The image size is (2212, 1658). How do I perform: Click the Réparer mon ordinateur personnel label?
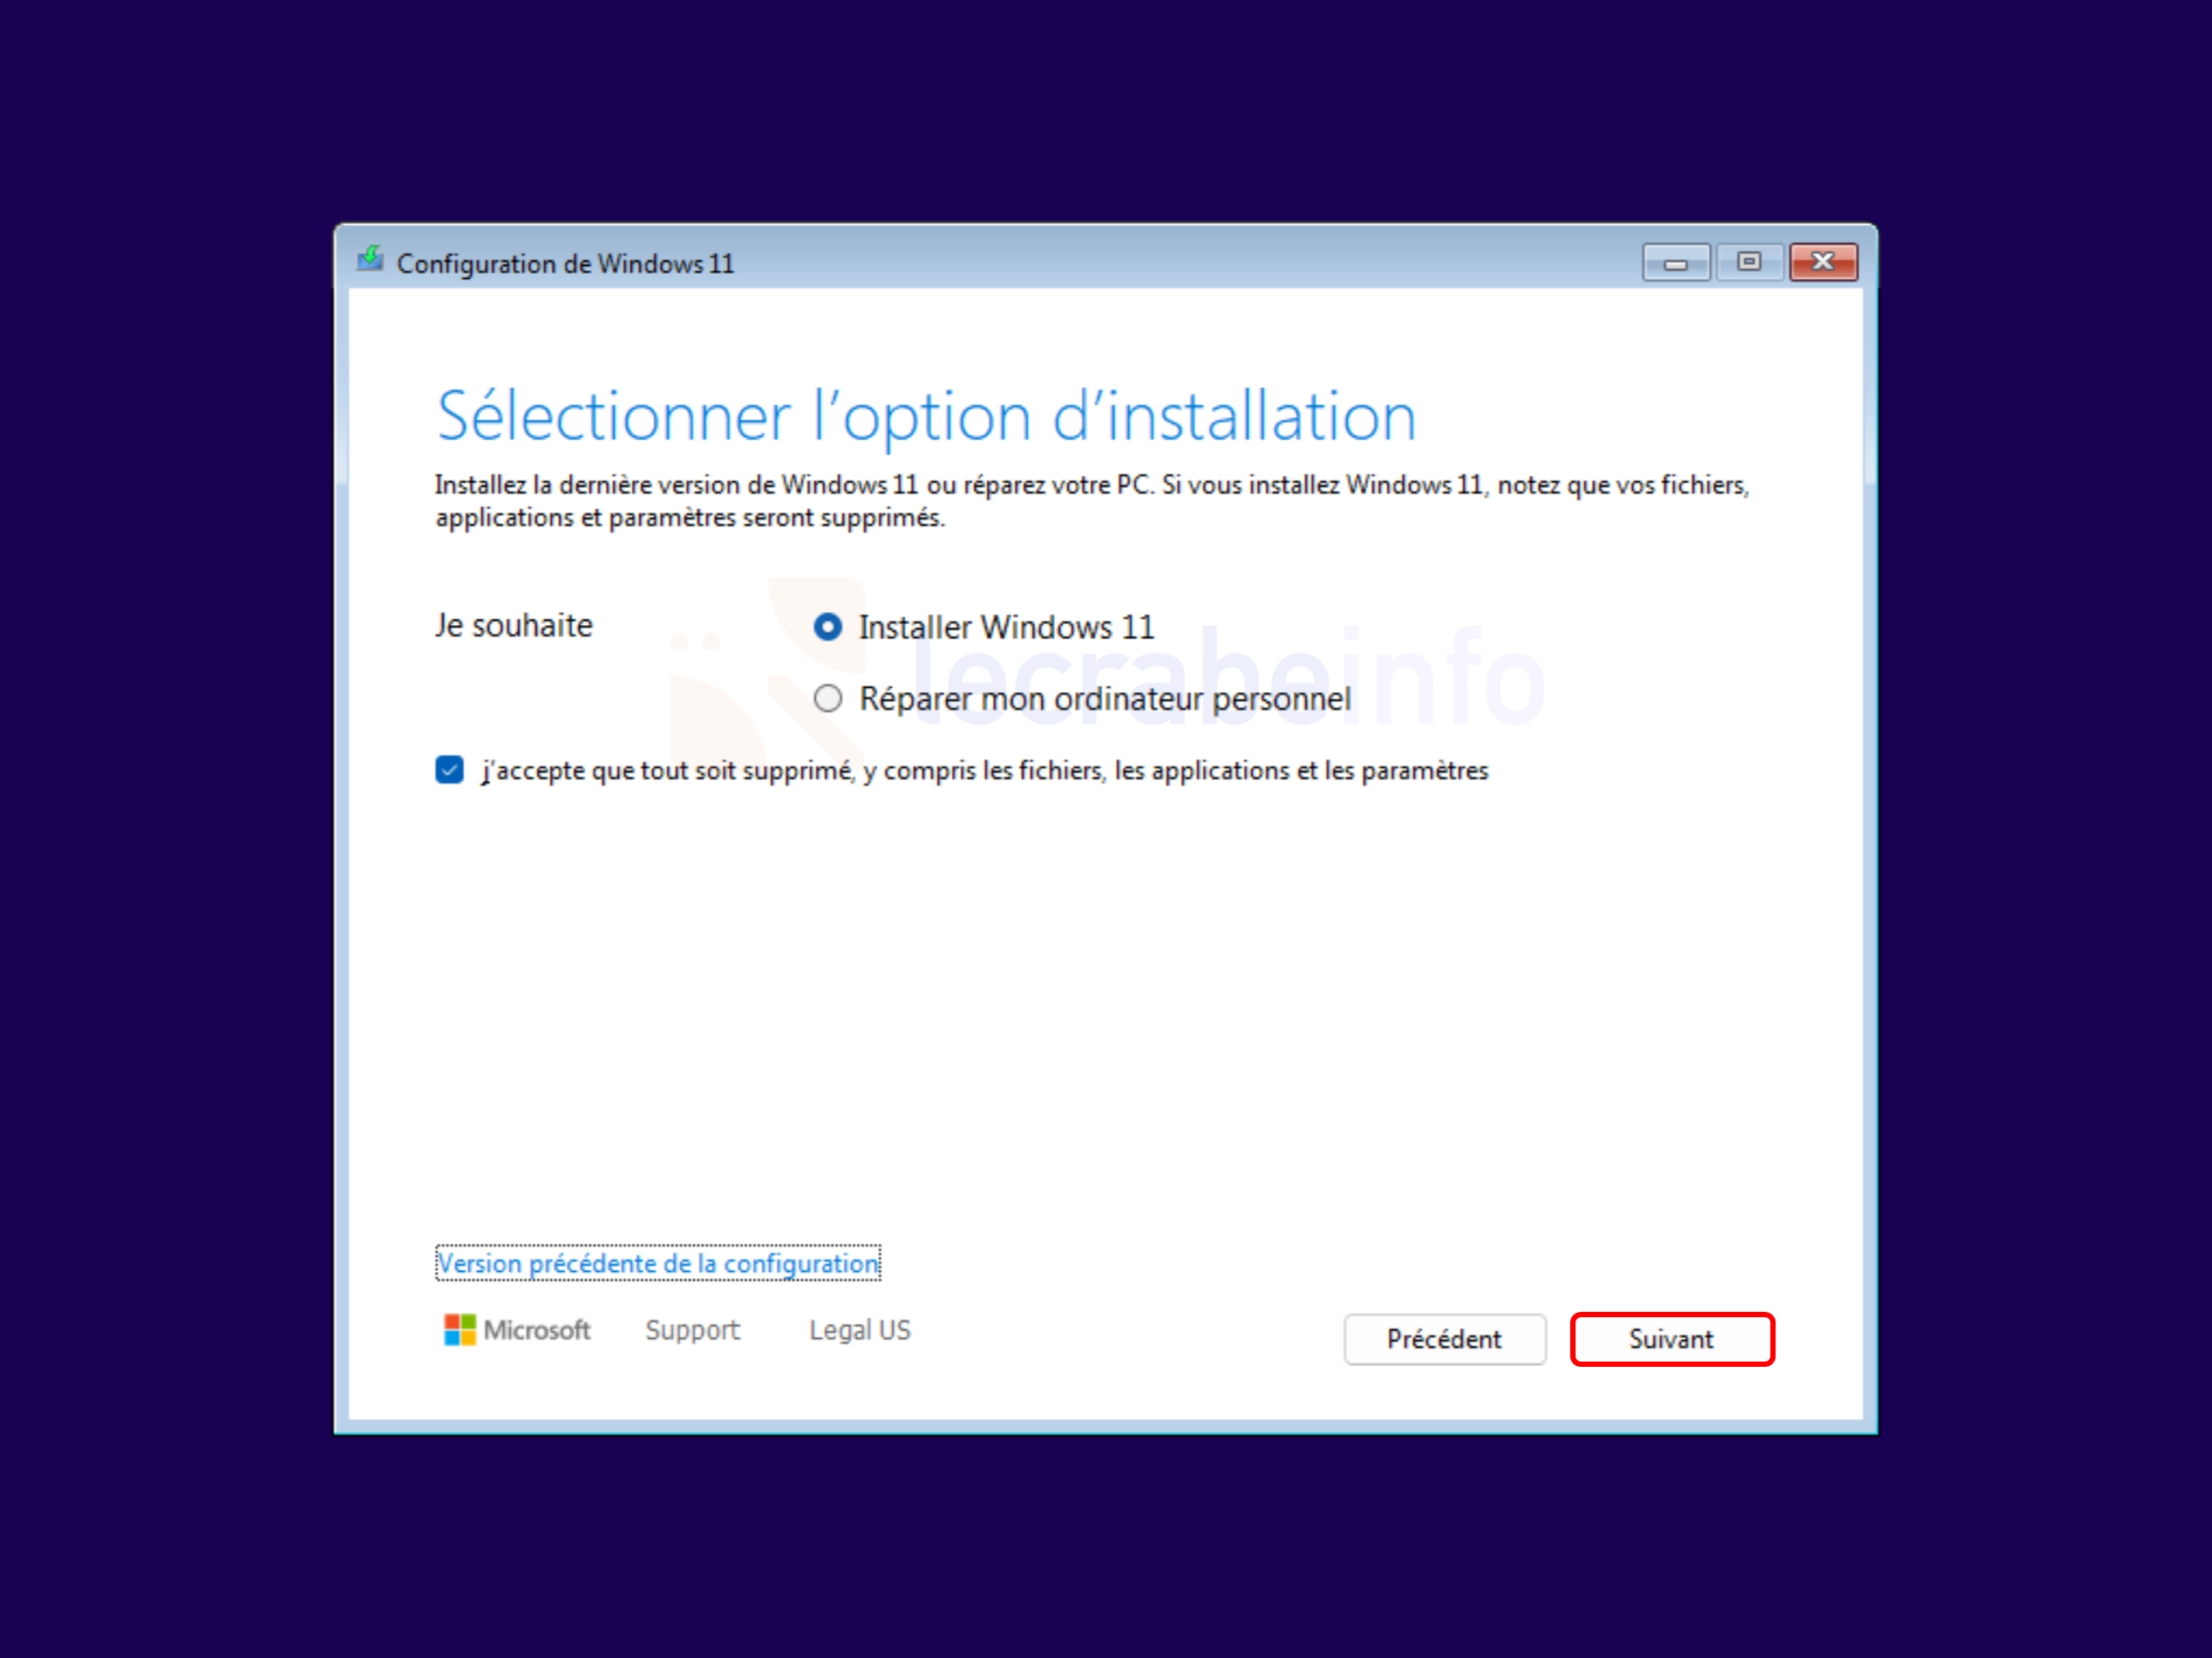(x=1105, y=698)
